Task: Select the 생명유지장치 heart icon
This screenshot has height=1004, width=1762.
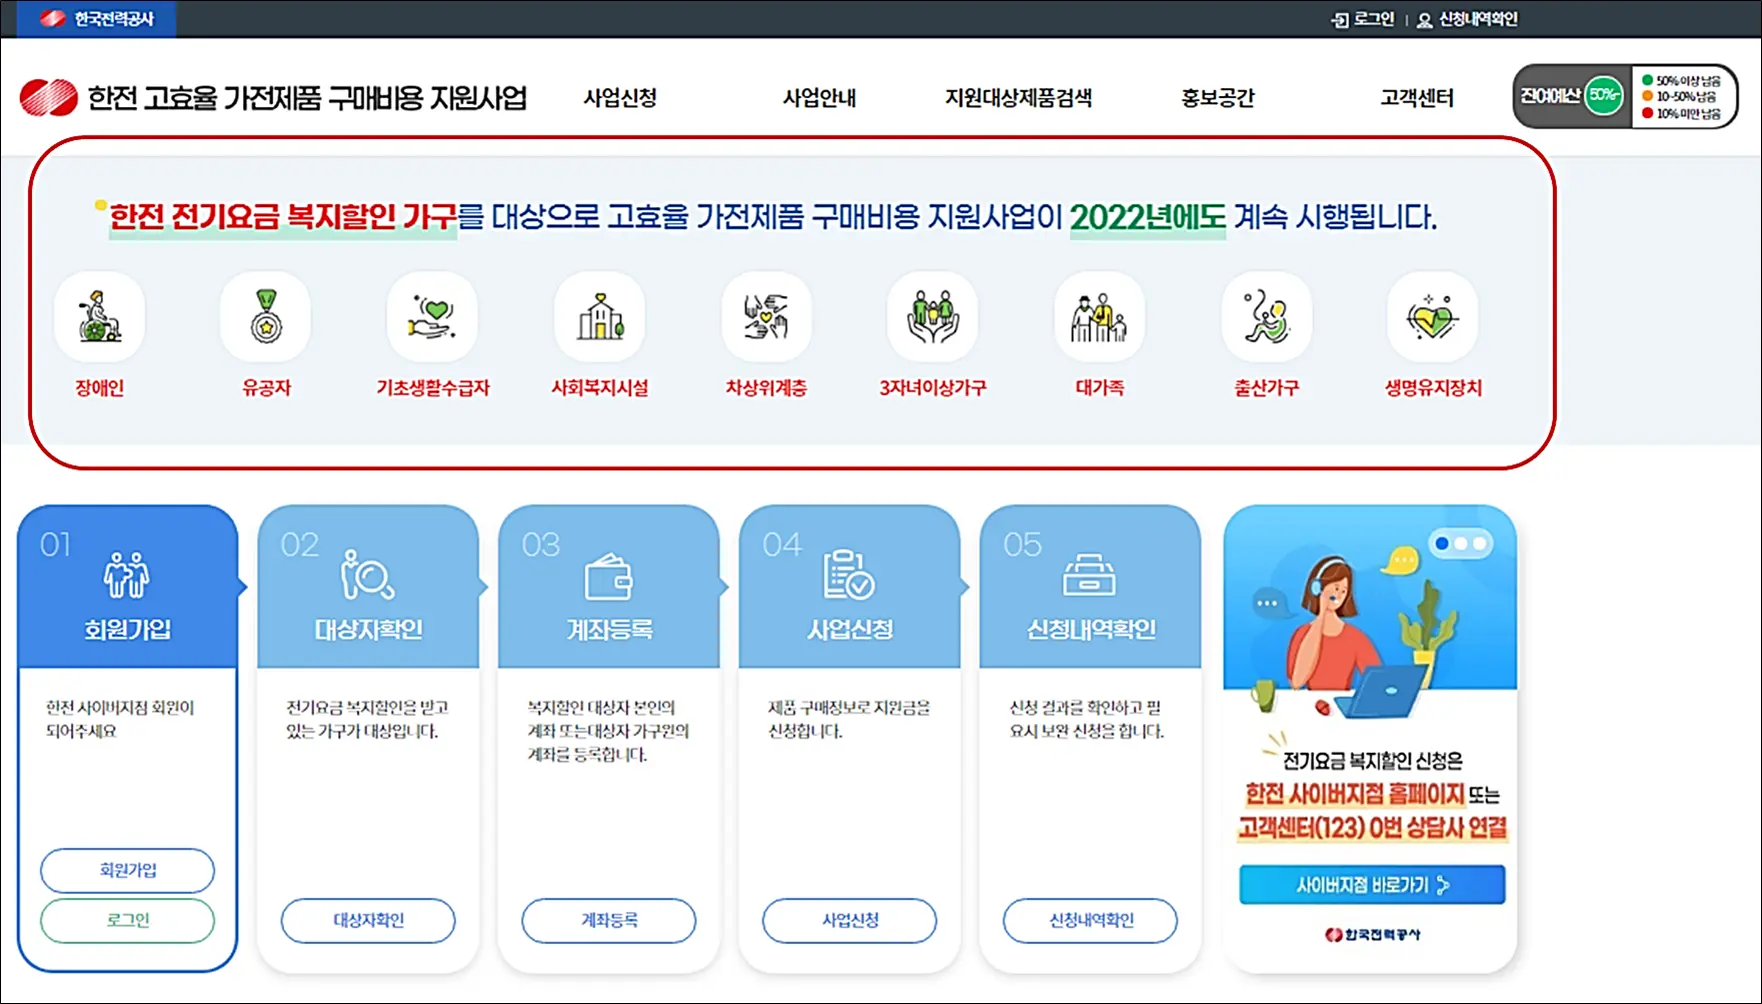Action: point(1431,316)
